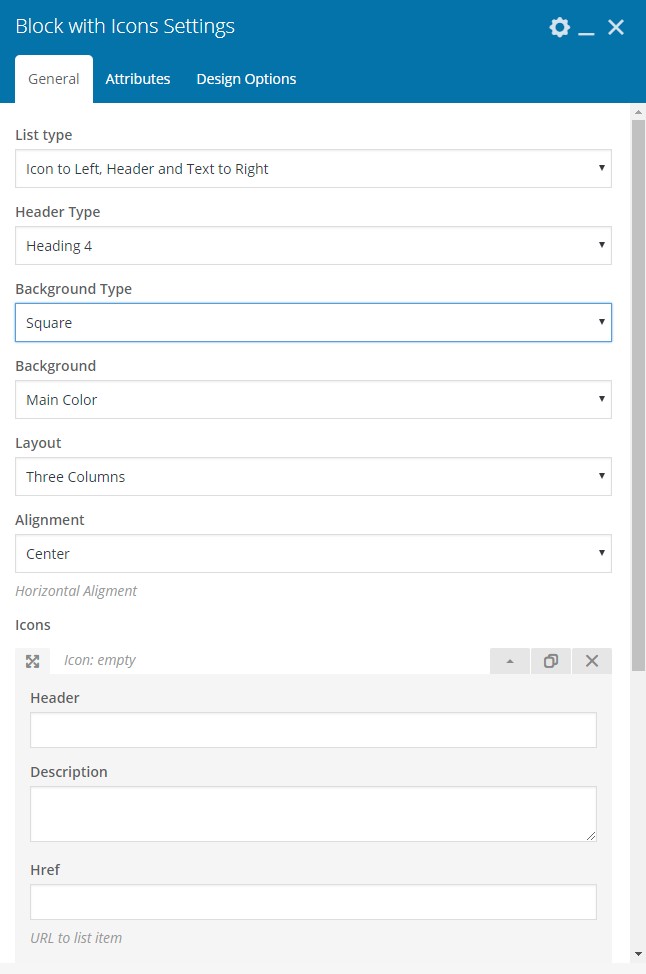Switch to the General tab
This screenshot has height=974, width=646.
tap(54, 79)
